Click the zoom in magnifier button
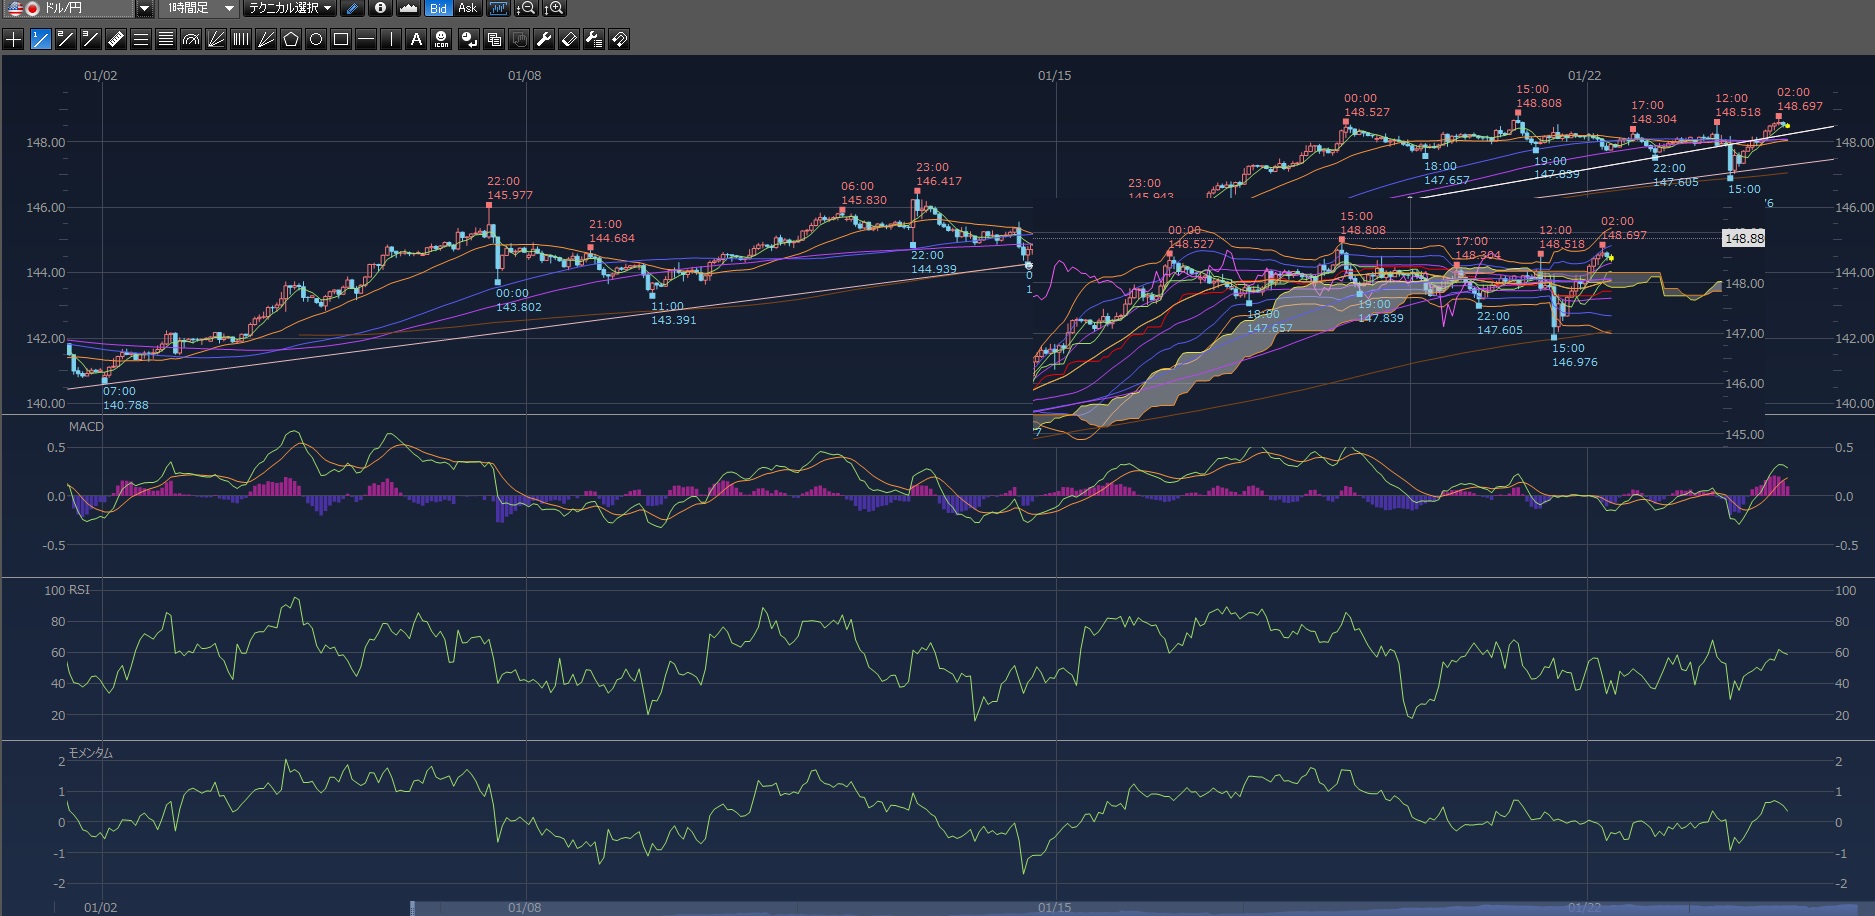Viewport: 1875px width, 916px height. (x=554, y=9)
